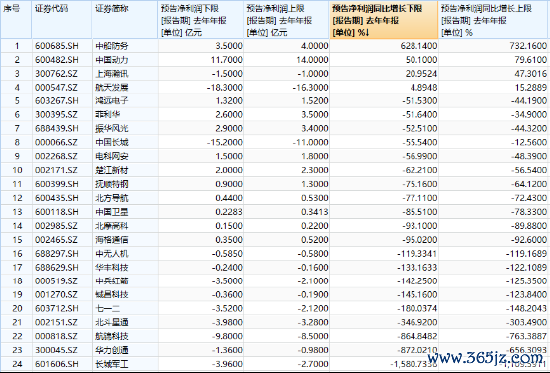This screenshot has width=550, height=373.
Task: Click stock code 603712.SH
Action: (x=57, y=308)
